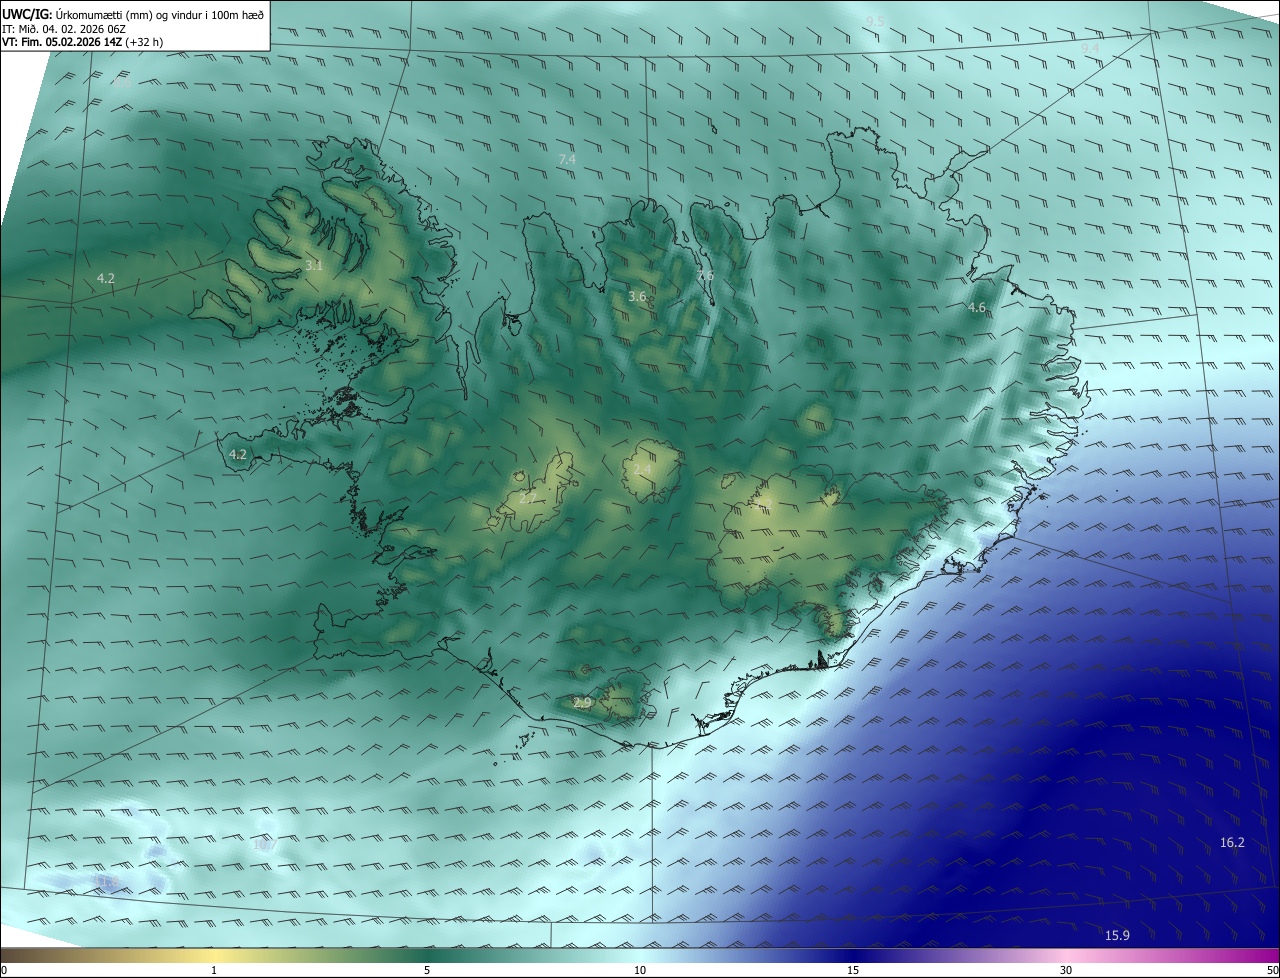1280x978 pixels.
Task: Click the 3.1 value over the Westfjords
Action: coord(314,265)
